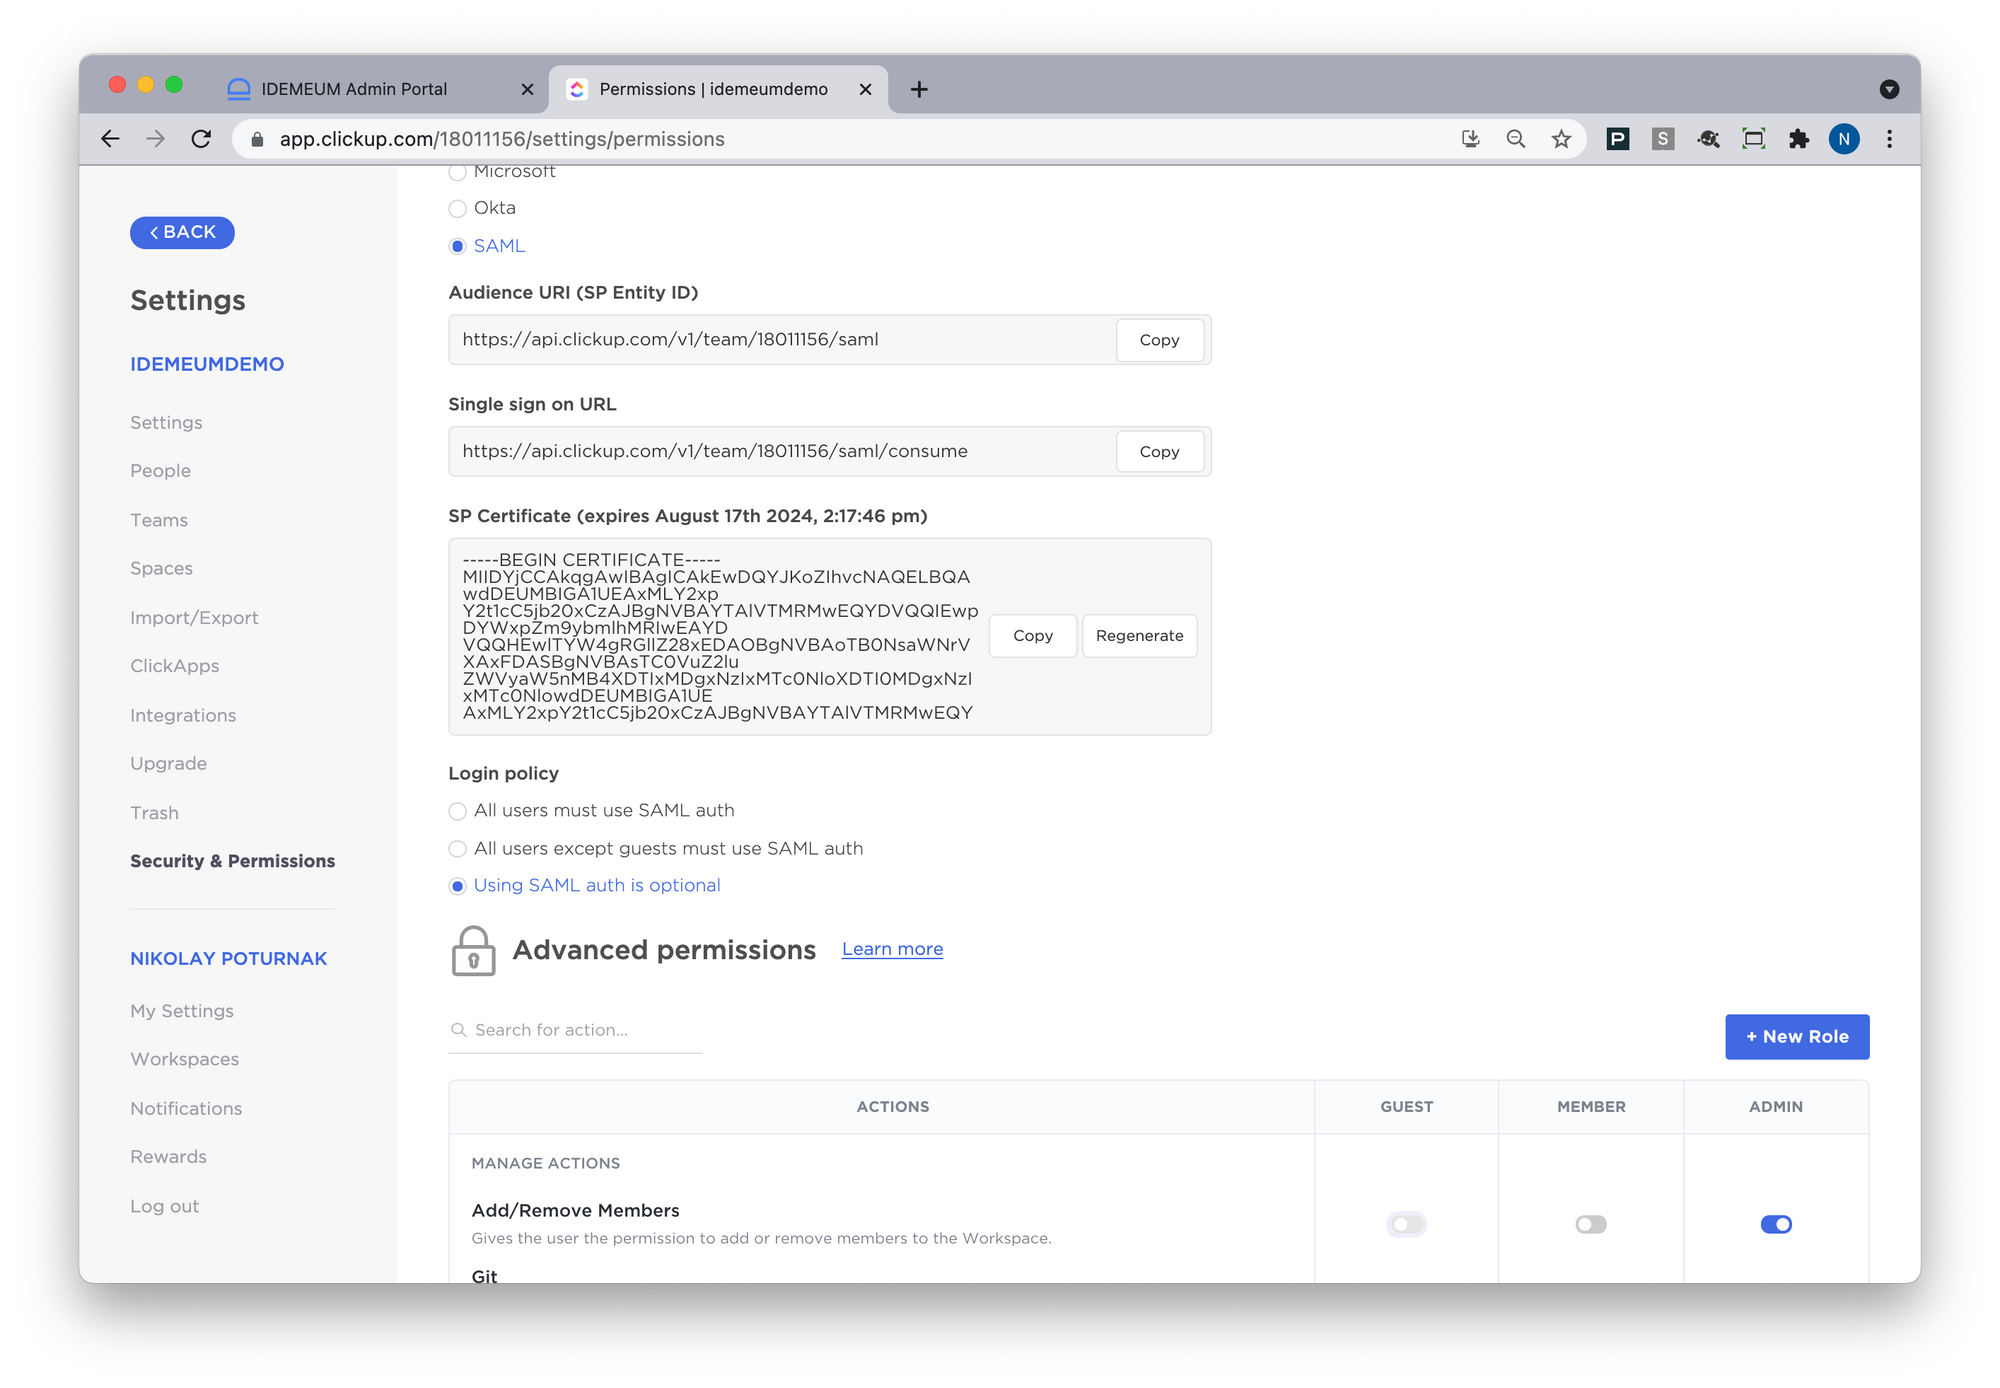
Task: Open the N profile avatar
Action: point(1844,139)
